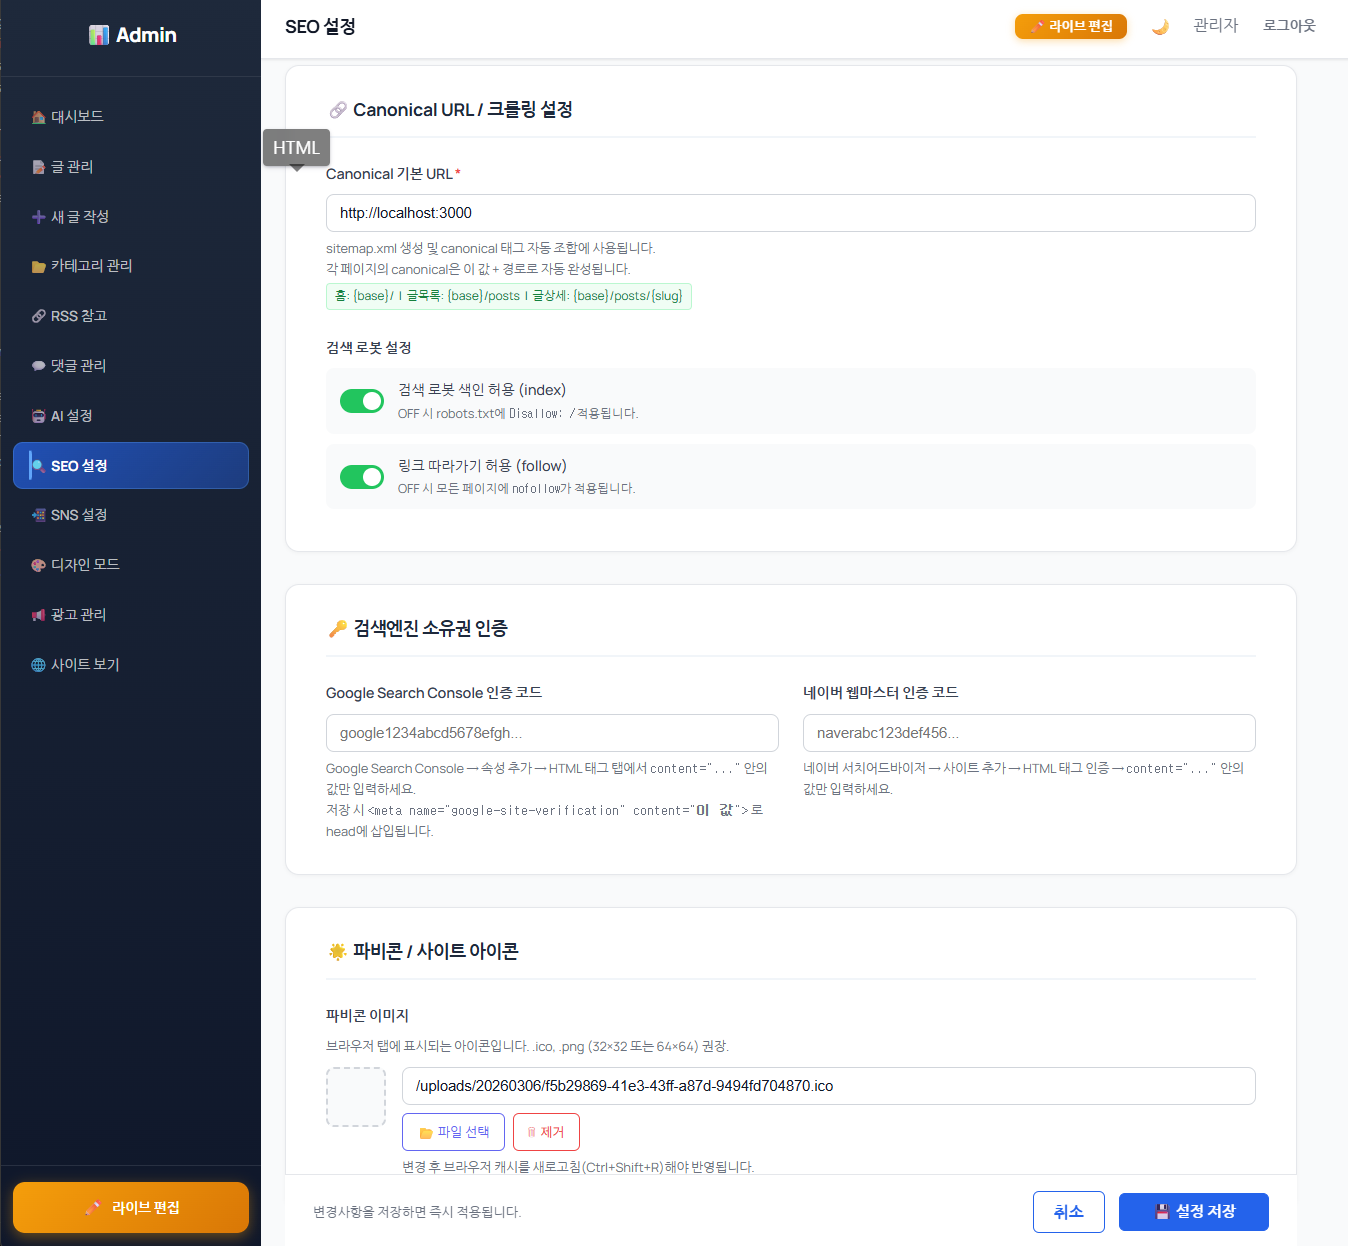This screenshot has width=1348, height=1246.
Task: Click the AI 설정 robot icon
Action: pyautogui.click(x=38, y=416)
